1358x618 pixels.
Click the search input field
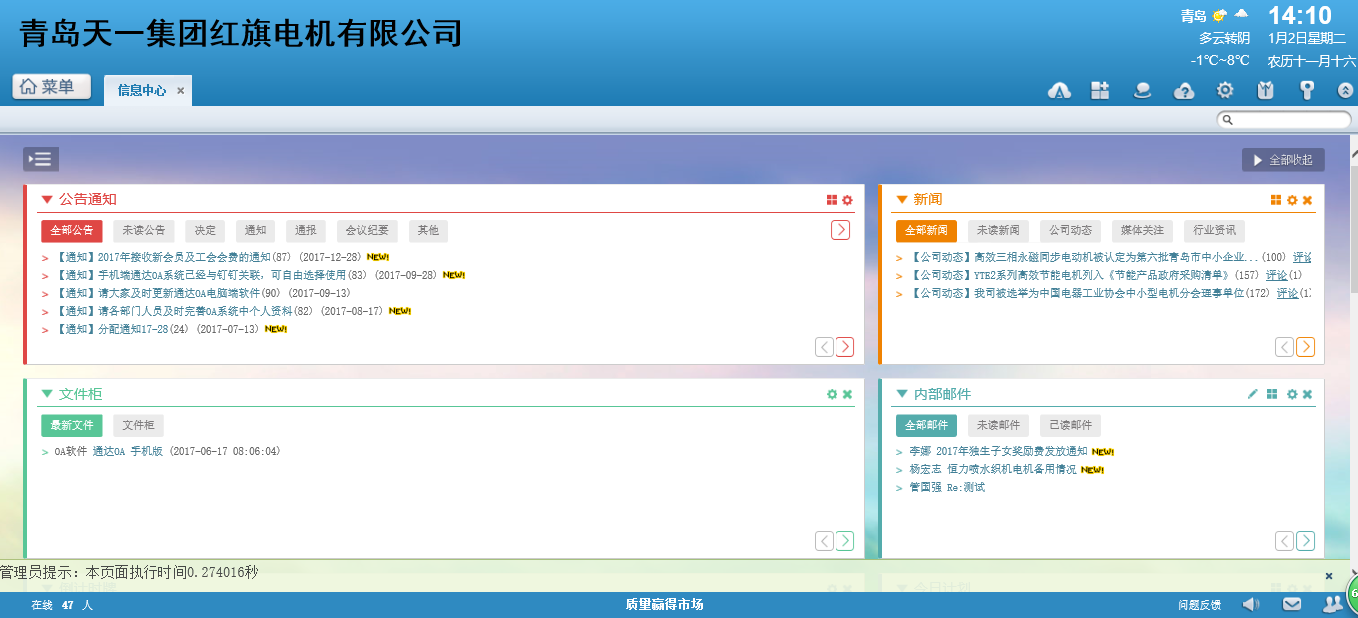point(1283,120)
